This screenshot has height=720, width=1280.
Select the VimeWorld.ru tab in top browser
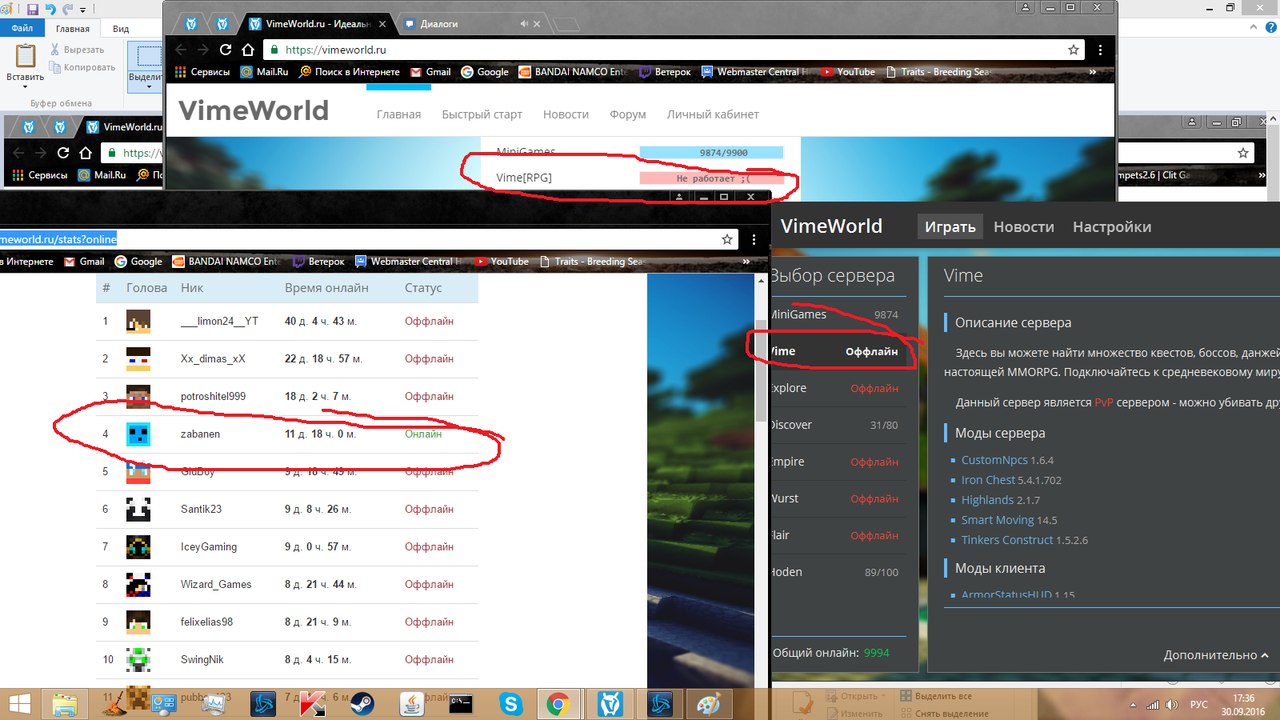tap(317, 22)
